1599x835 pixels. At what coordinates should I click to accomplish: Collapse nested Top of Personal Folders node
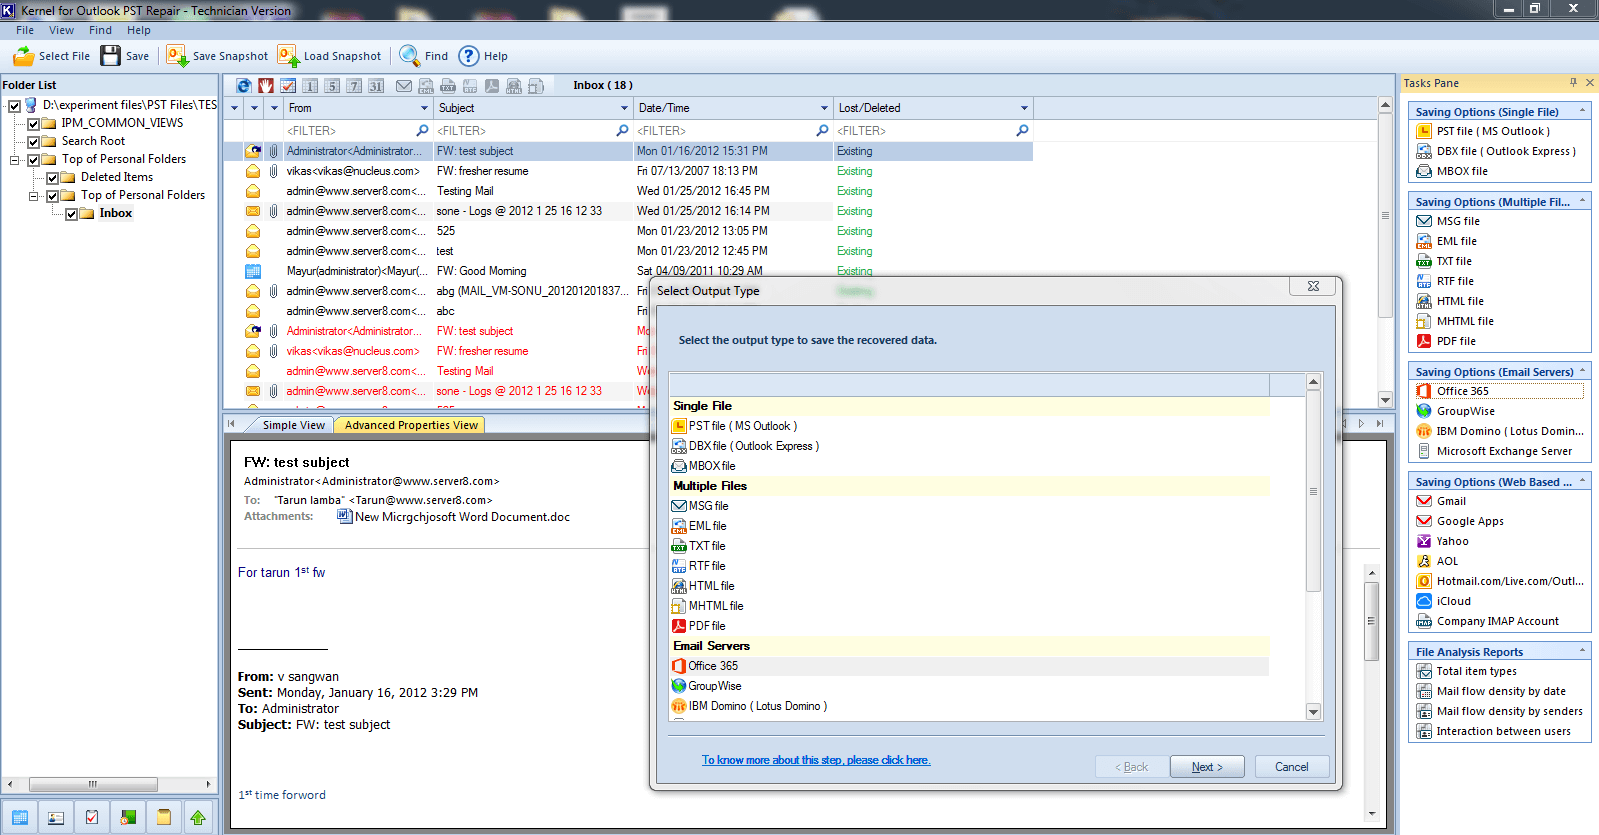point(34,196)
